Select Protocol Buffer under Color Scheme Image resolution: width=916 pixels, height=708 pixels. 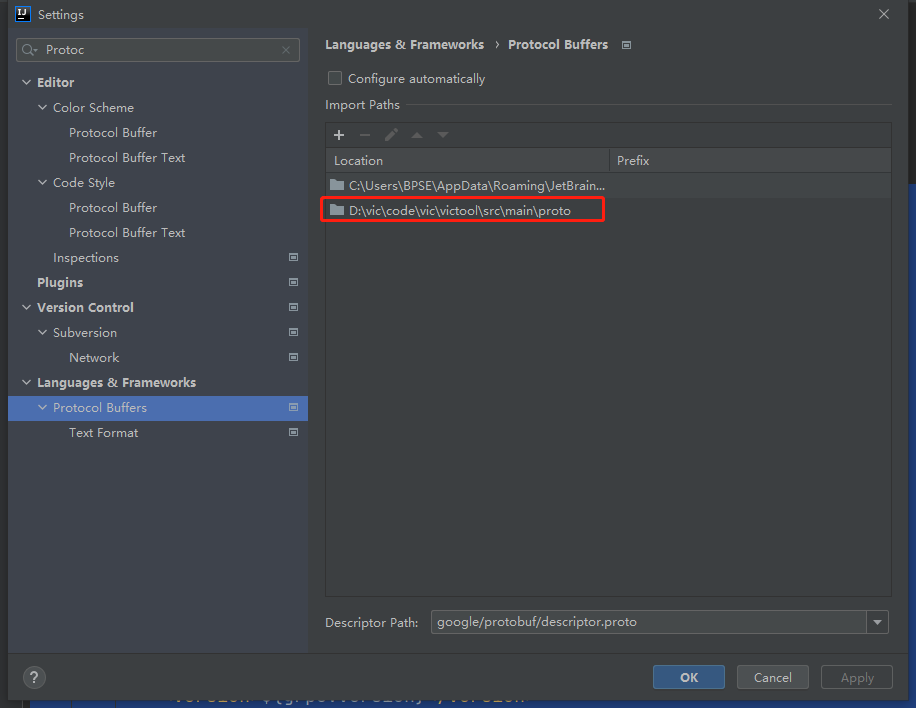pyautogui.click(x=113, y=133)
